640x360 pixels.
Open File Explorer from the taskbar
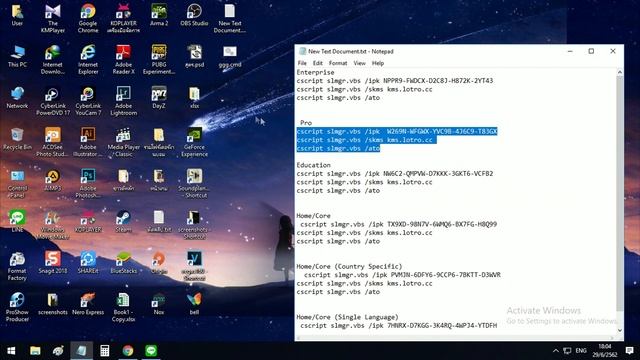[x=35, y=351]
